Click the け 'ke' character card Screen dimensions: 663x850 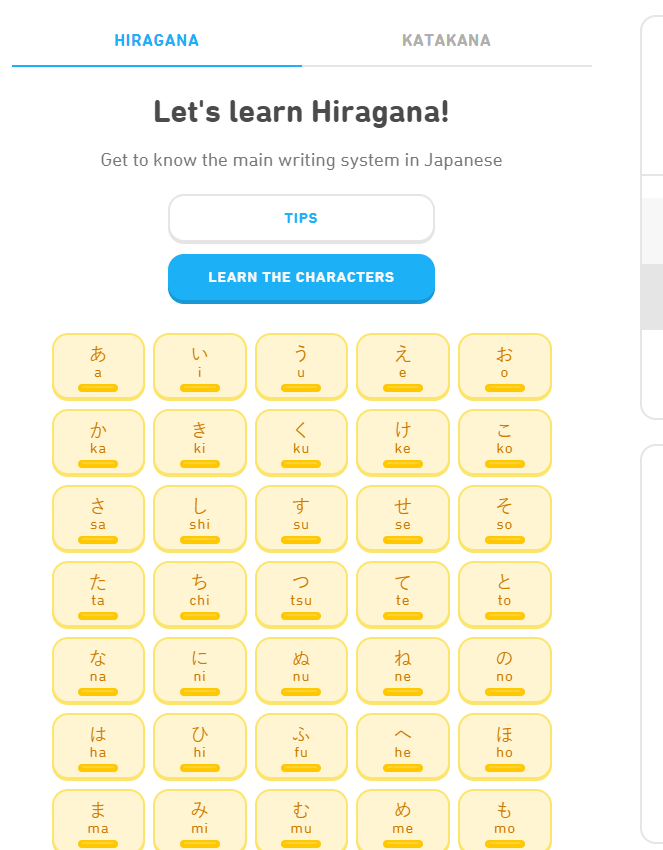tap(403, 442)
